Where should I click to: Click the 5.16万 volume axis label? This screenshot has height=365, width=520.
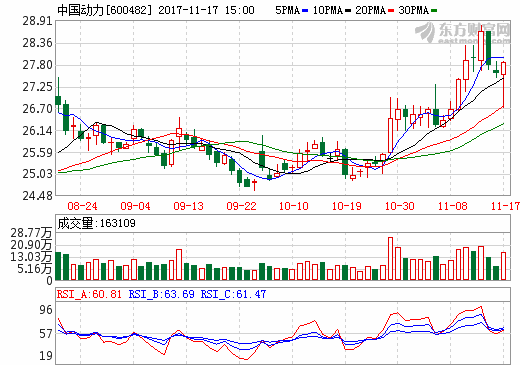[x=35, y=269]
